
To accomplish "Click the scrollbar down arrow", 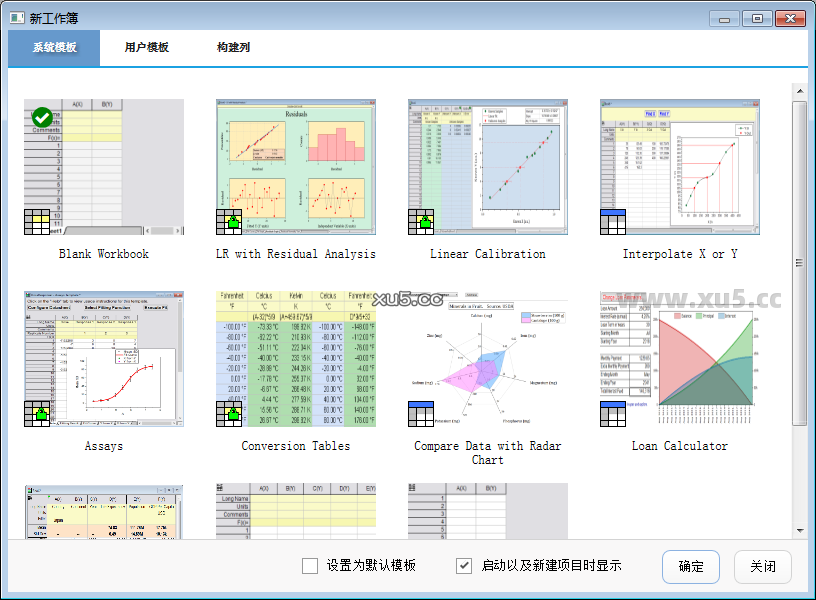I will coord(799,530).
